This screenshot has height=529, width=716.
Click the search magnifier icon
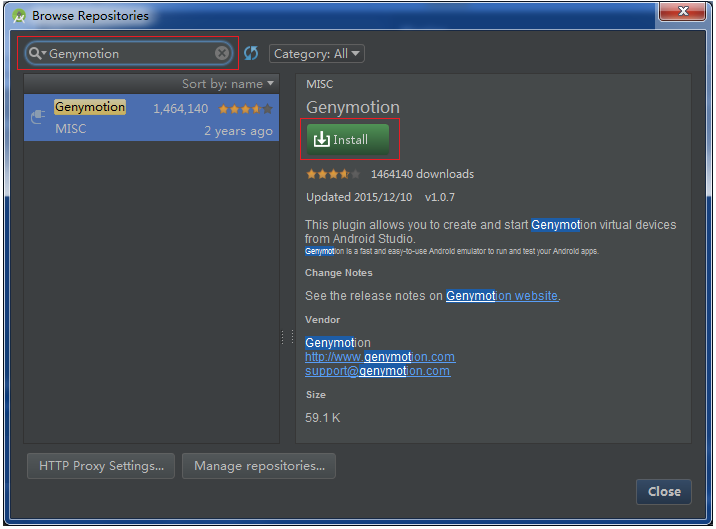click(36, 53)
